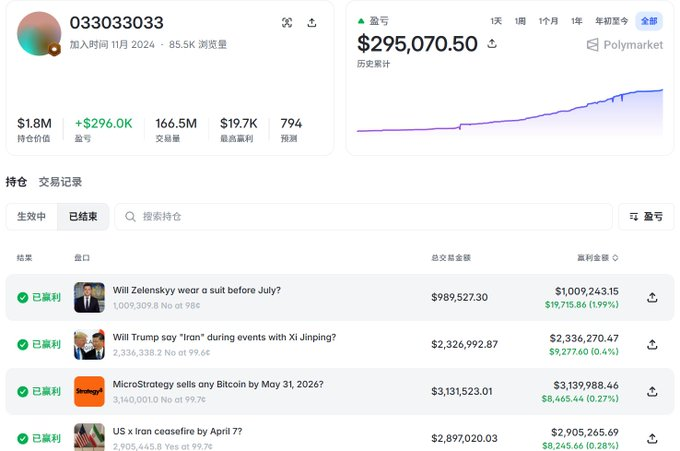
Task: Click the 盘口 column header
Action: pos(82,258)
